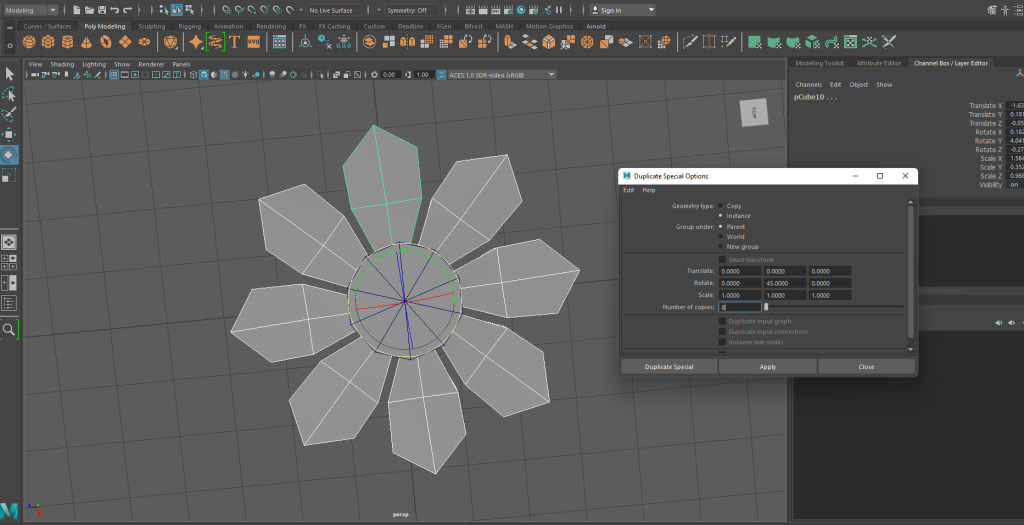Create a polygon torus from shelf
Image resolution: width=1024 pixels, height=525 pixels.
[106, 42]
